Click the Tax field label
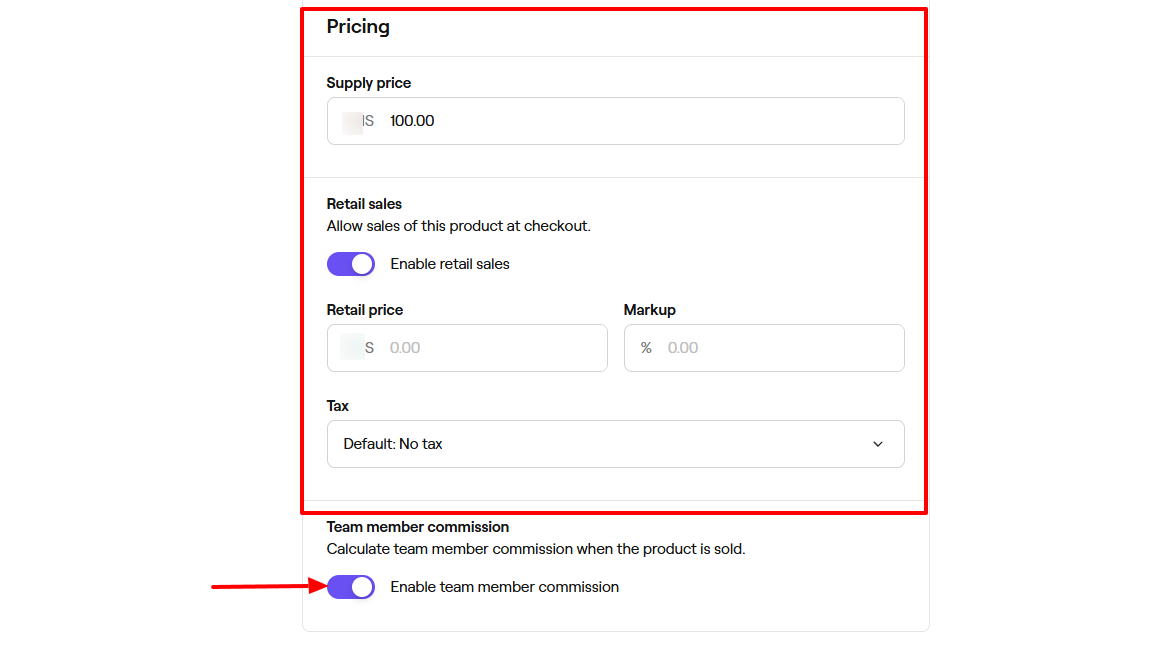Viewport: 1170px width, 656px height. [337, 405]
